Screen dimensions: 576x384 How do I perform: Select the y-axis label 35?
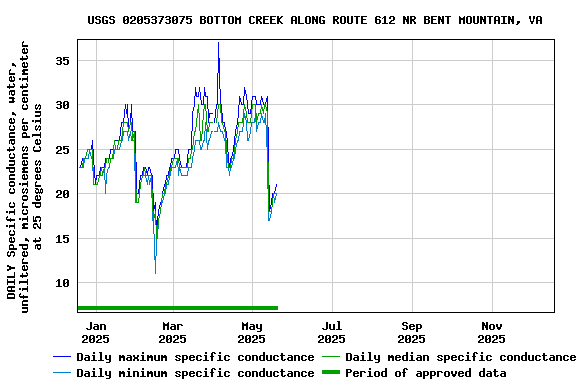[62, 61]
